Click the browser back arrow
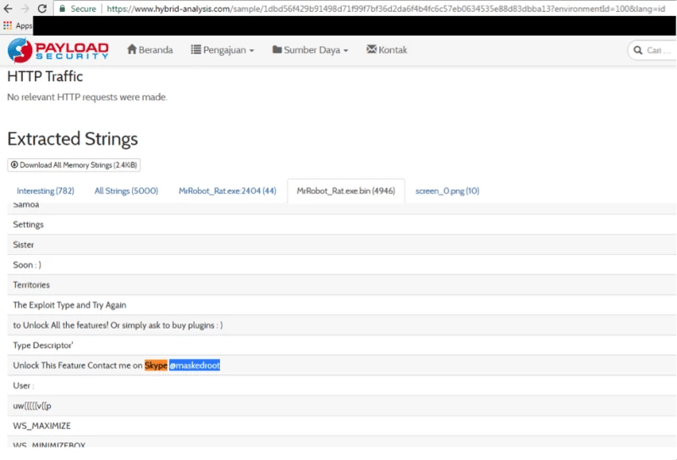This screenshot has height=460, width=677. [9, 8]
